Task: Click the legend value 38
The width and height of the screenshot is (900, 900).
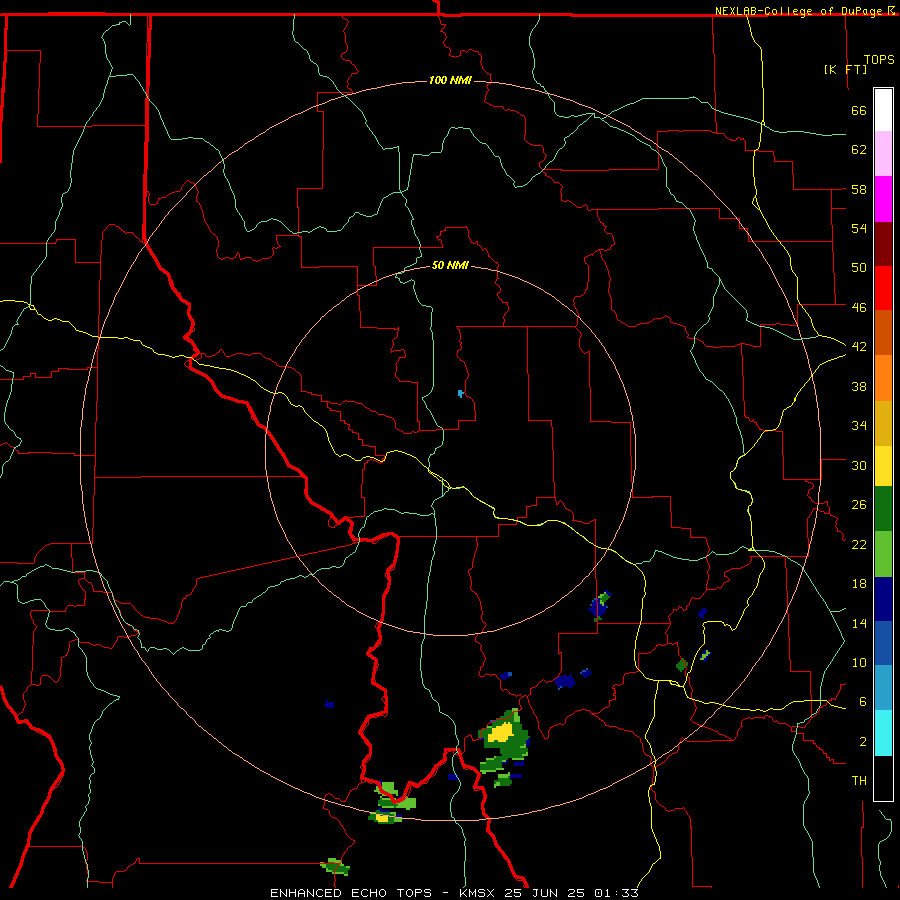Action: tap(859, 386)
